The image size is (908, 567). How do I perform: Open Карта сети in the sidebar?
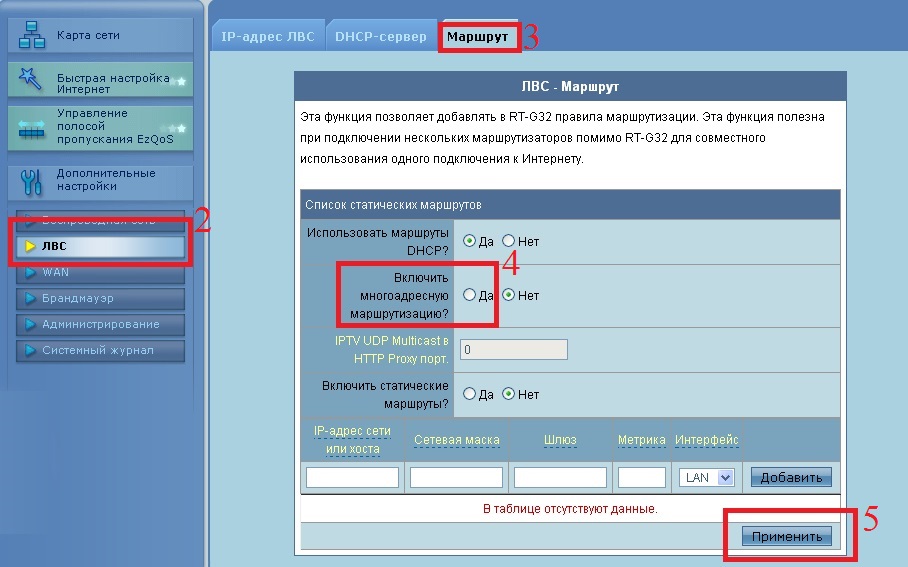click(x=100, y=35)
